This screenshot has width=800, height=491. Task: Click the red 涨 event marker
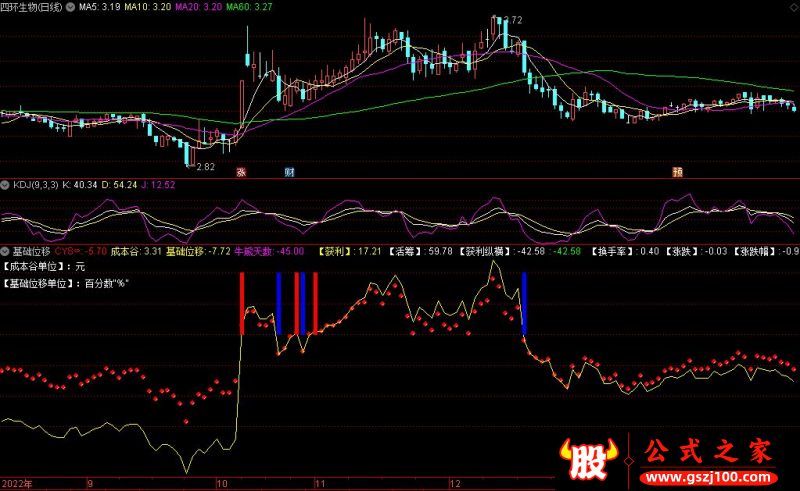click(x=241, y=172)
